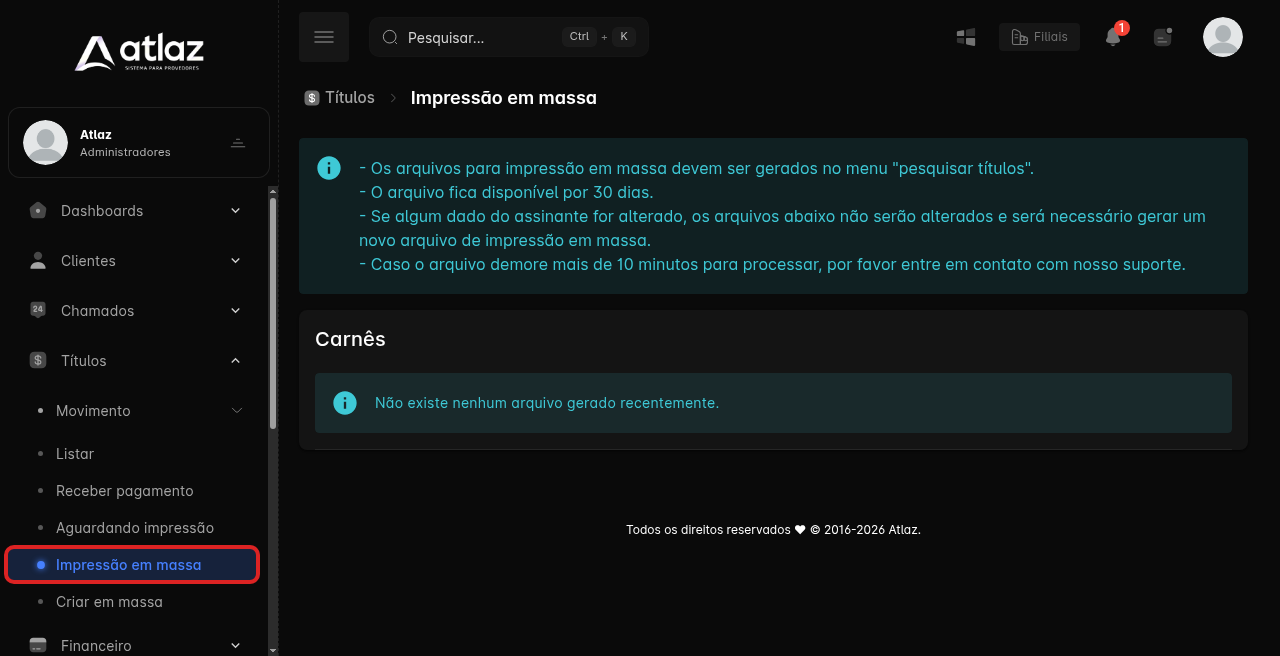Click the Chamados 24 icon

(38, 310)
